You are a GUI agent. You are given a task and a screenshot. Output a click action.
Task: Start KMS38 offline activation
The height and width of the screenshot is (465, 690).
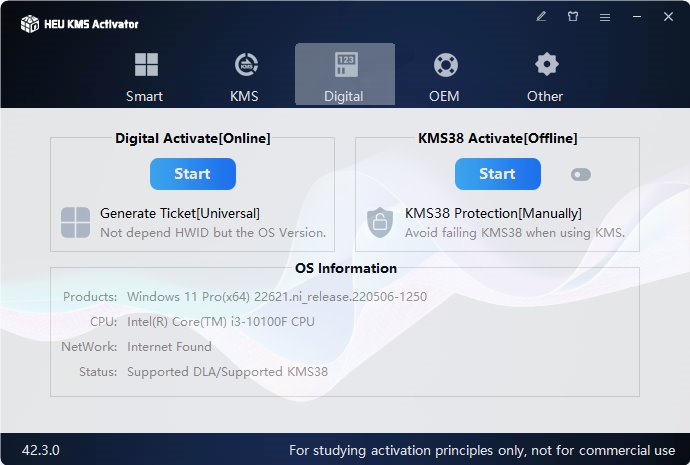[x=498, y=174]
